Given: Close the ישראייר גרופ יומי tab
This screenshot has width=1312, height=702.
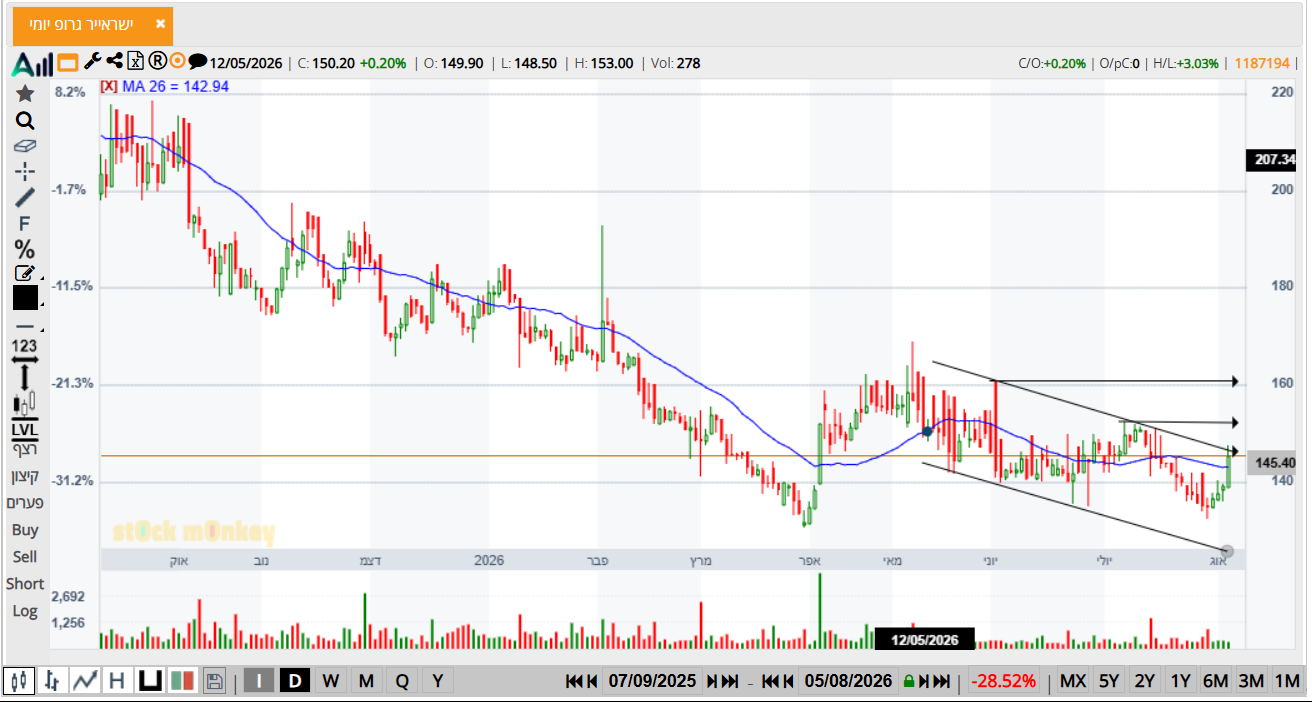Looking at the screenshot, I should [x=161, y=24].
